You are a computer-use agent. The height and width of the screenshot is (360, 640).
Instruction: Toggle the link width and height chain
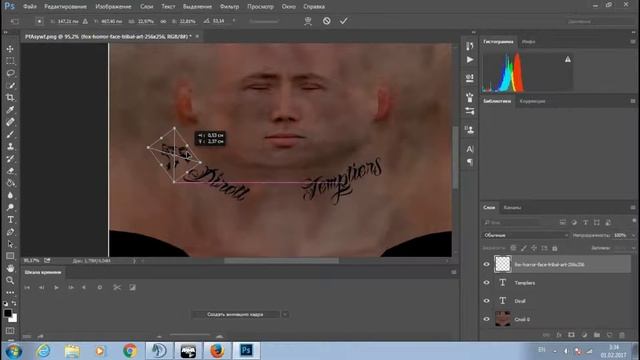(163, 21)
